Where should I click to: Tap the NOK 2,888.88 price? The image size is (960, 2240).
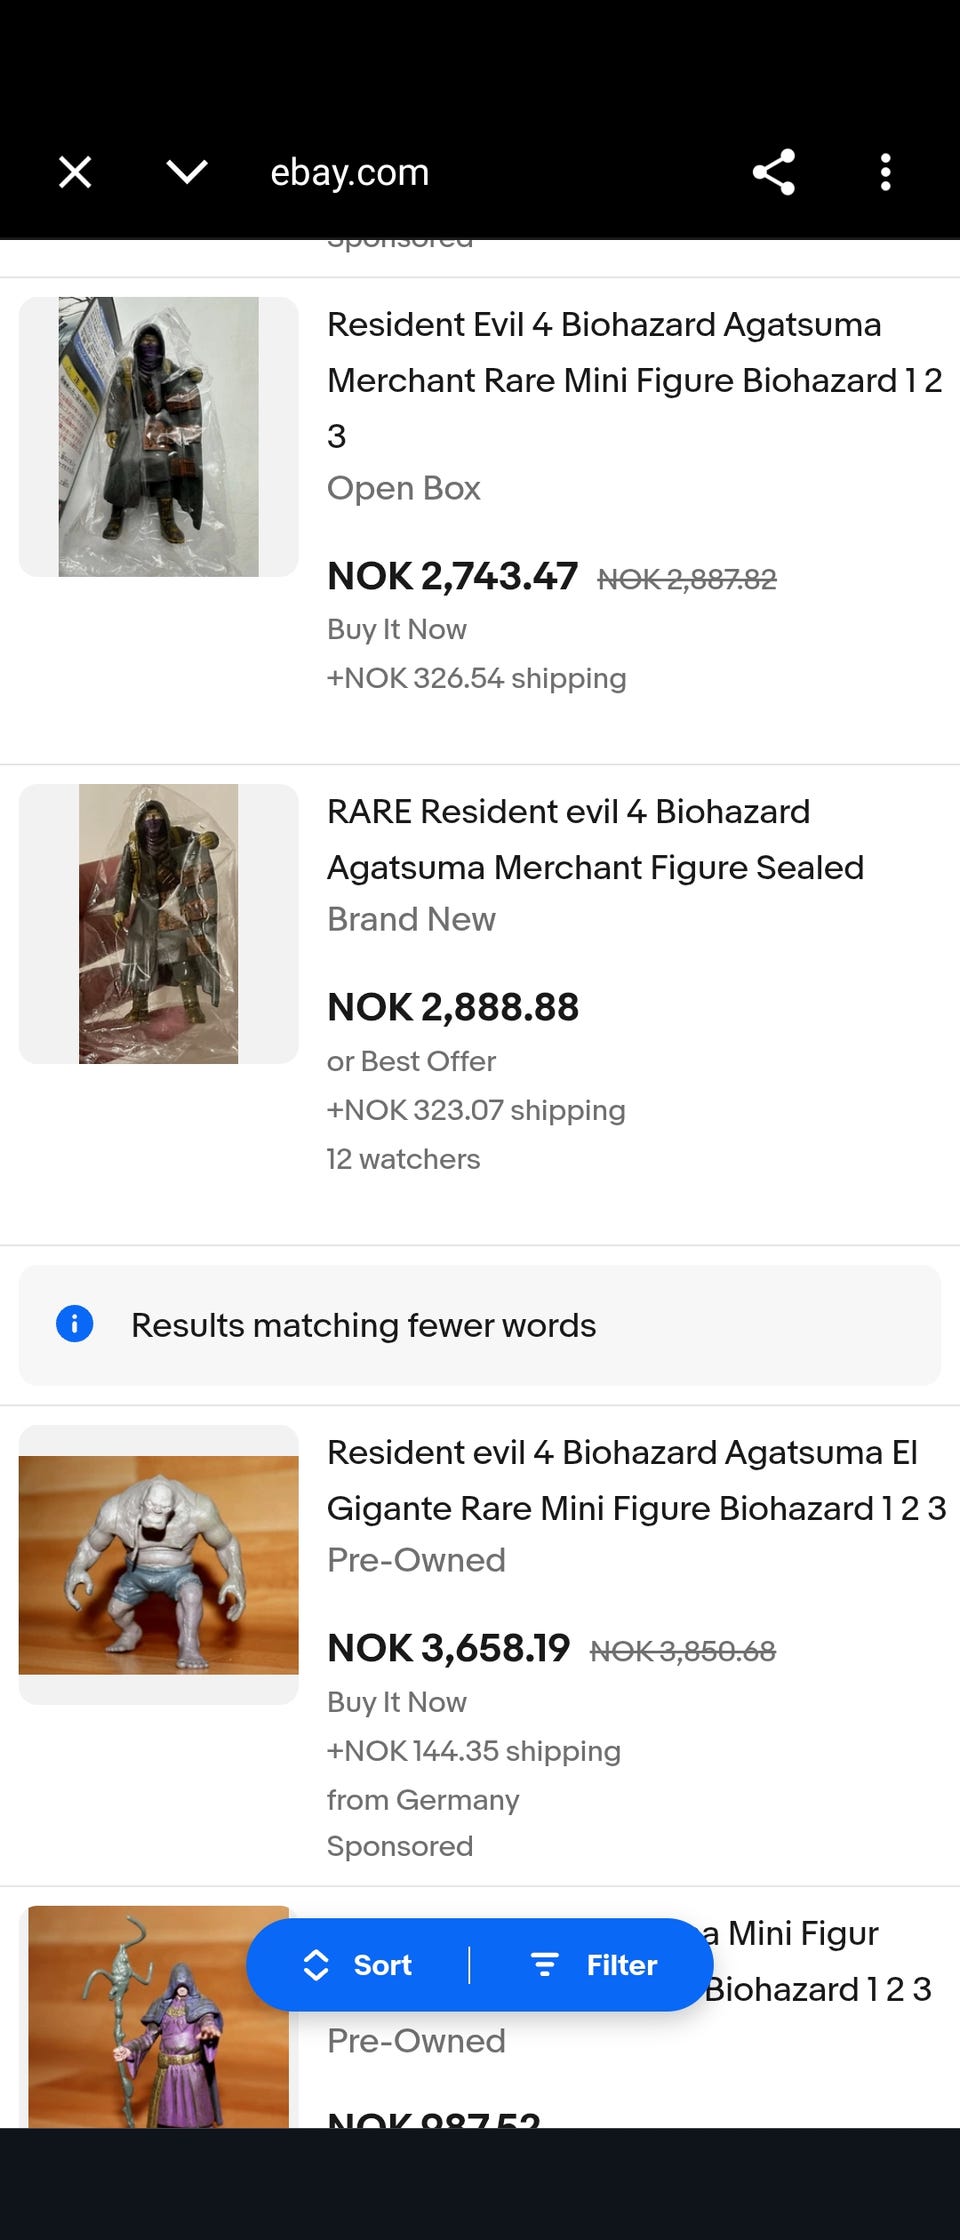pyautogui.click(x=453, y=1007)
